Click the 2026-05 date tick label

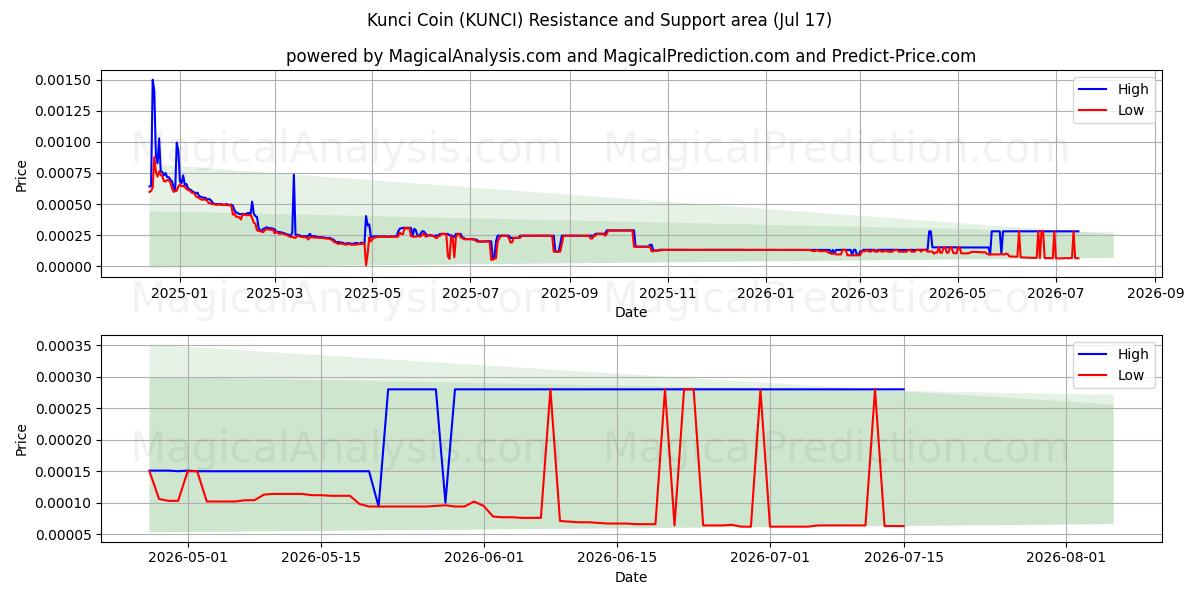click(x=958, y=293)
